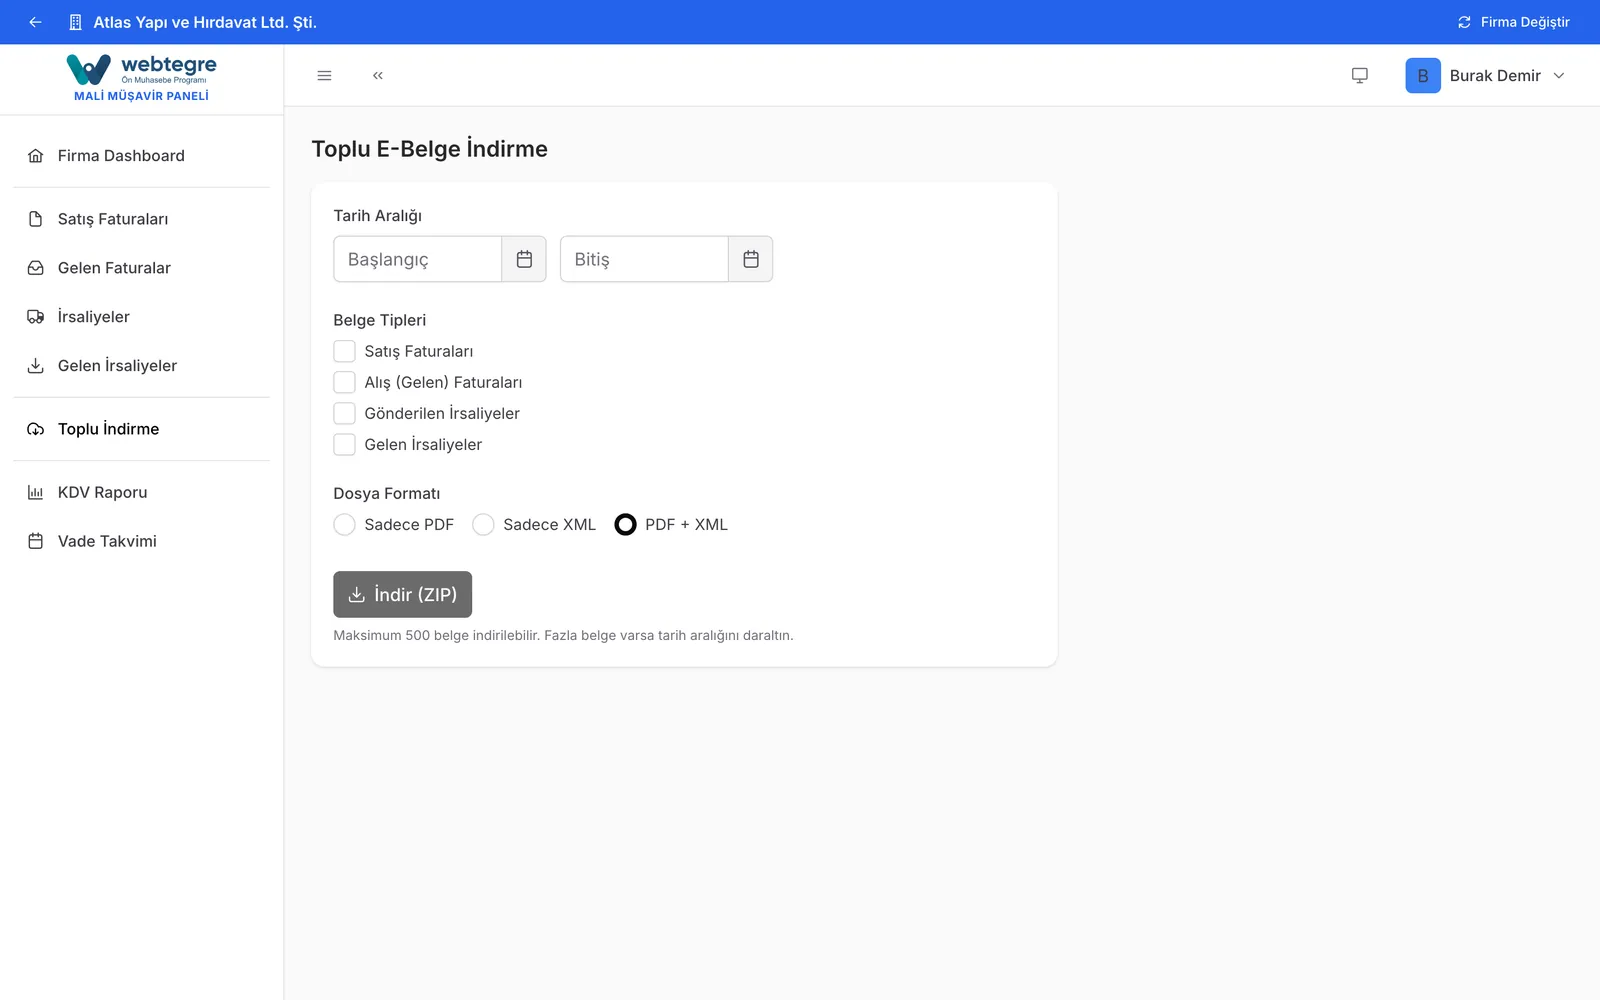Toggle the hamburger menu icon

click(324, 76)
